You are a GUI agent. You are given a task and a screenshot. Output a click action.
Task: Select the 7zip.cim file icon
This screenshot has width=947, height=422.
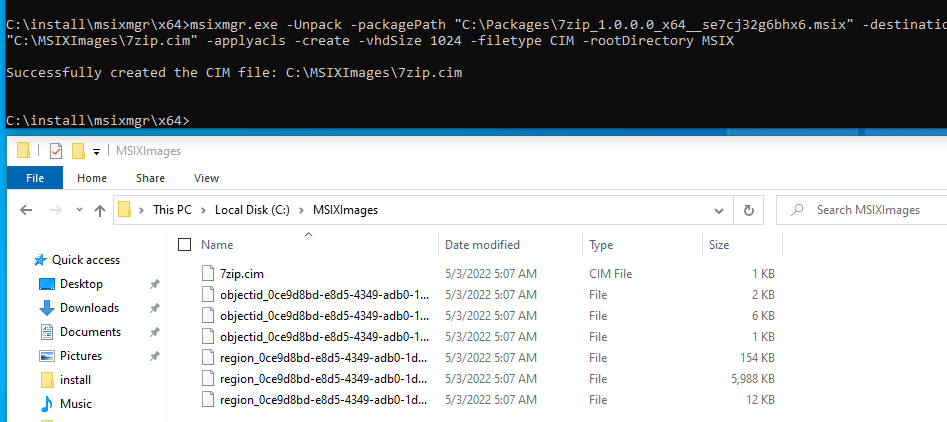tap(208, 272)
